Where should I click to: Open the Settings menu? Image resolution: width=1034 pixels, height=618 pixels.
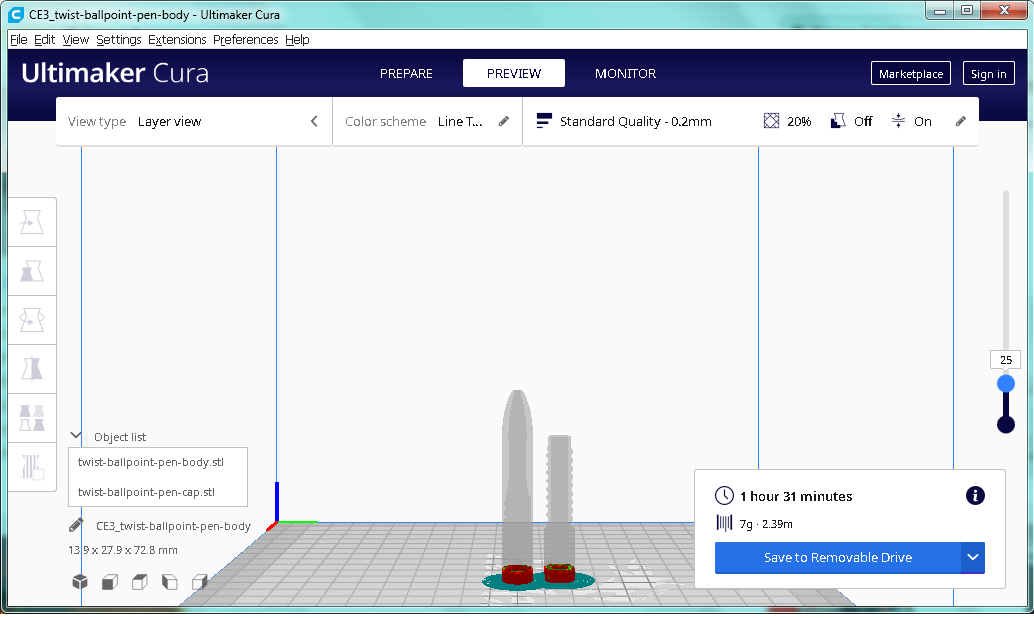pos(119,40)
